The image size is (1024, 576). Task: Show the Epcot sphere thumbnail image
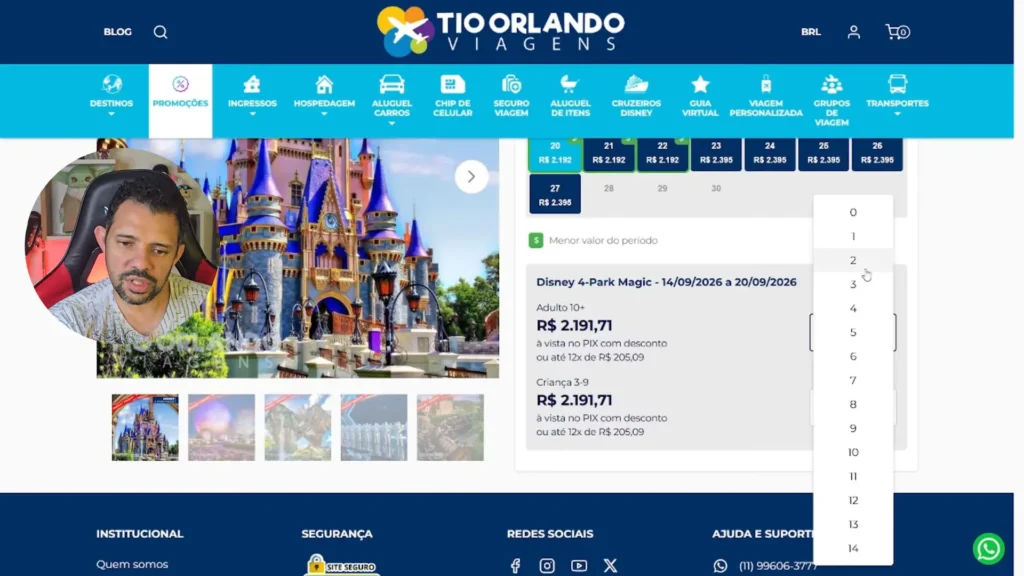(221, 427)
